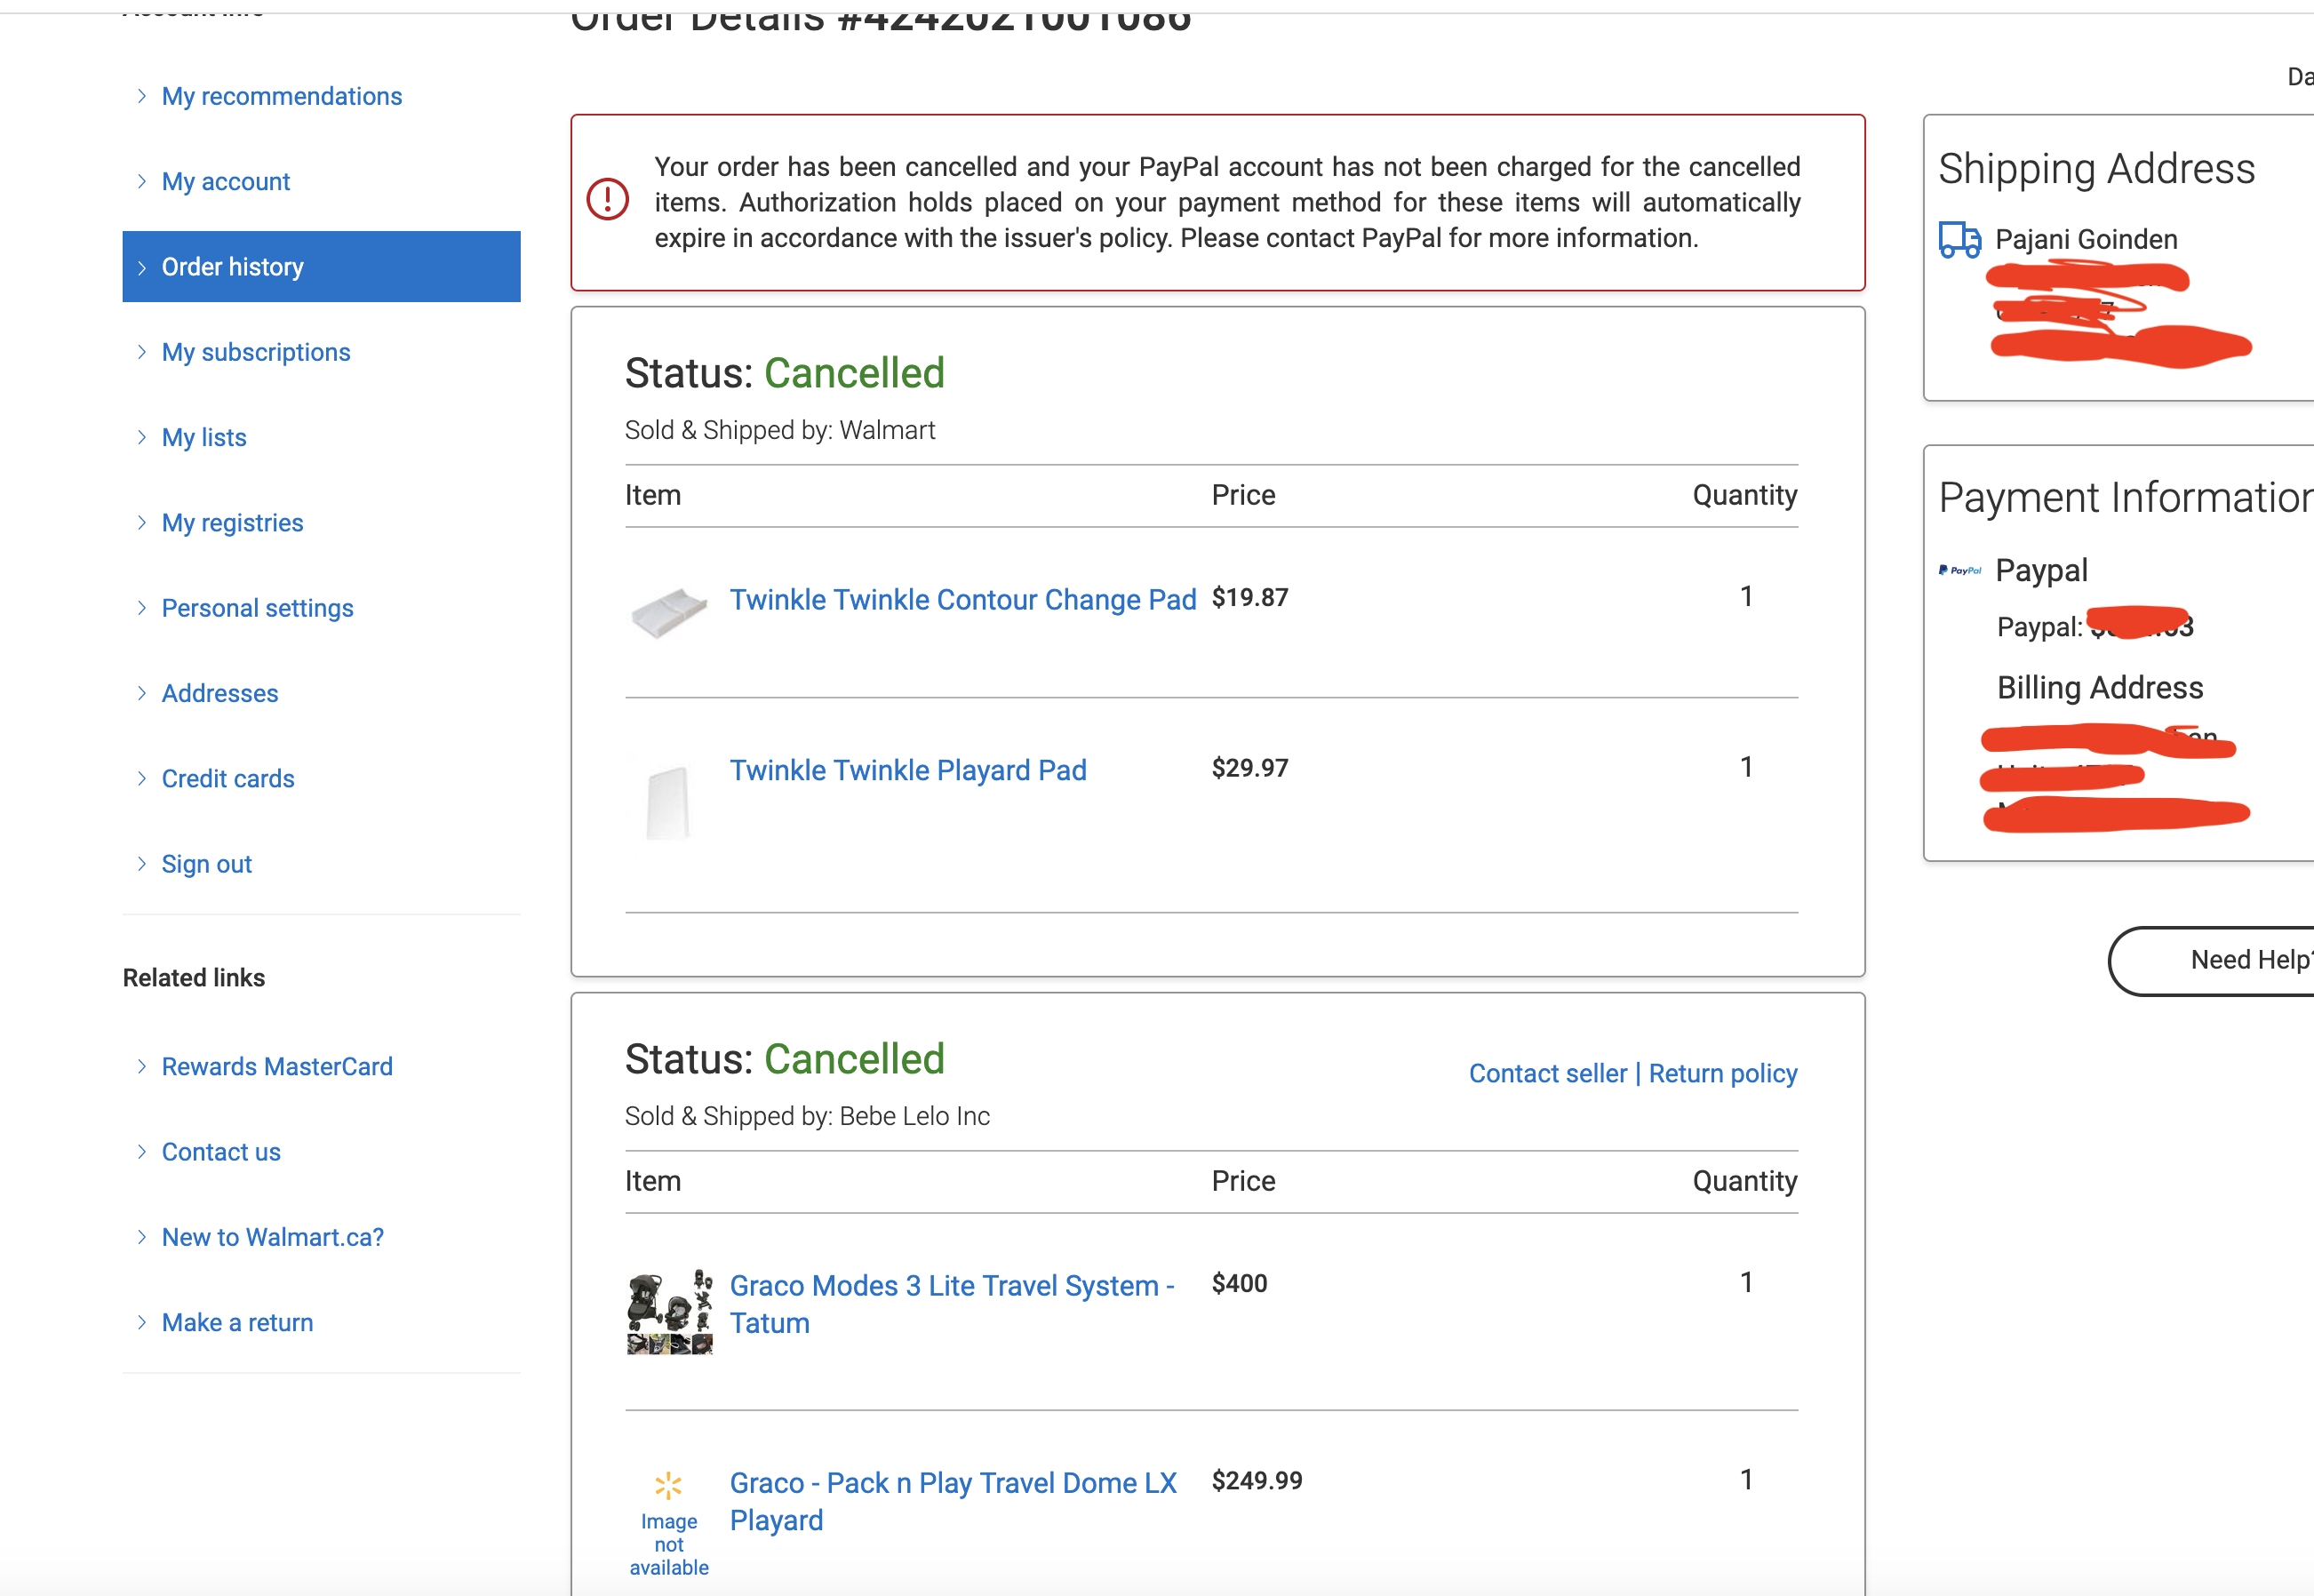Screen dimensions: 2314x1596
Task: Select My subscriptions in the sidebar menu
Action: tap(256, 352)
